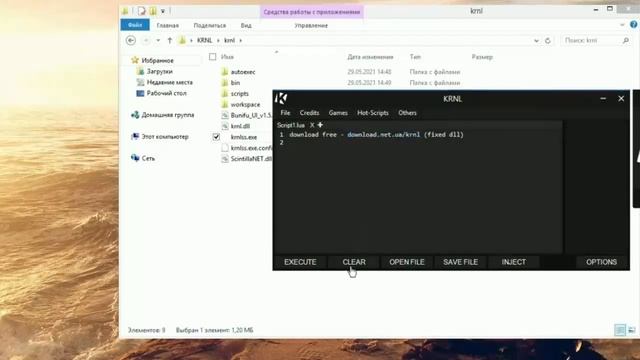Open Недавние места in navigation pane
The image size is (640, 360).
click(169, 82)
